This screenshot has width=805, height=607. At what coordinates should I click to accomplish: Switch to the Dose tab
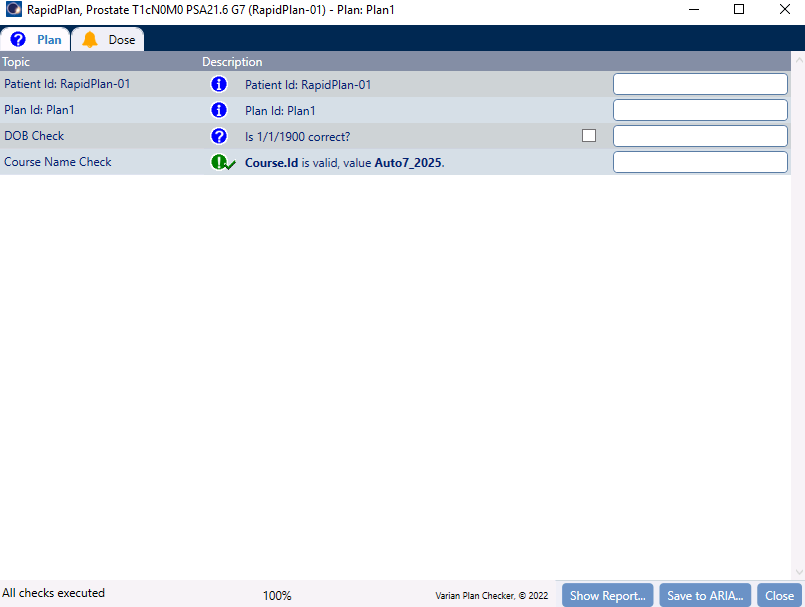(x=108, y=39)
